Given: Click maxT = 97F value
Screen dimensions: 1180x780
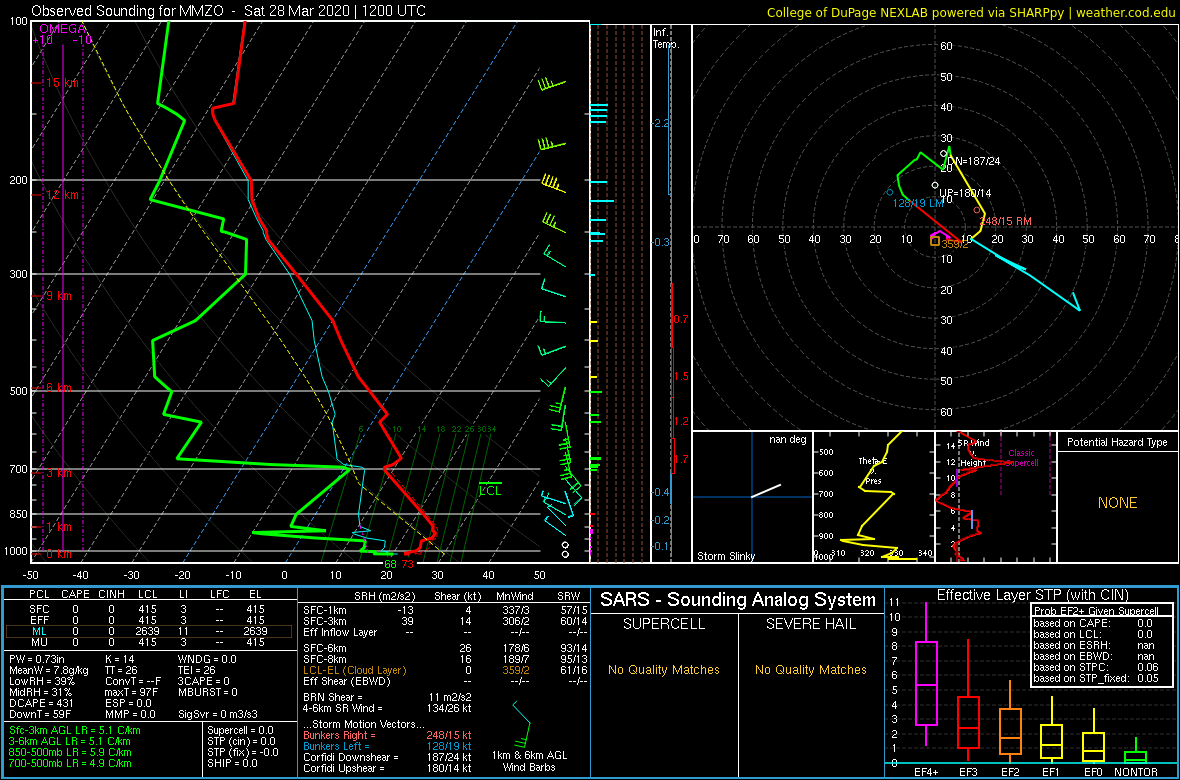Looking at the screenshot, I should click(132, 692).
